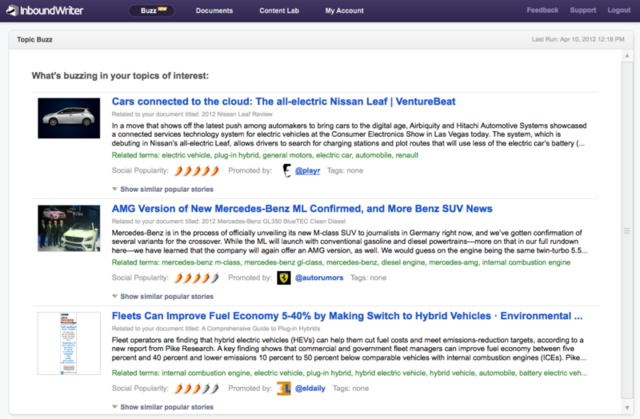640x419 pixels.
Task: Click 'Related terms' line starting 'electric vehicle, plug-in hybrid'
Action: click(265, 155)
